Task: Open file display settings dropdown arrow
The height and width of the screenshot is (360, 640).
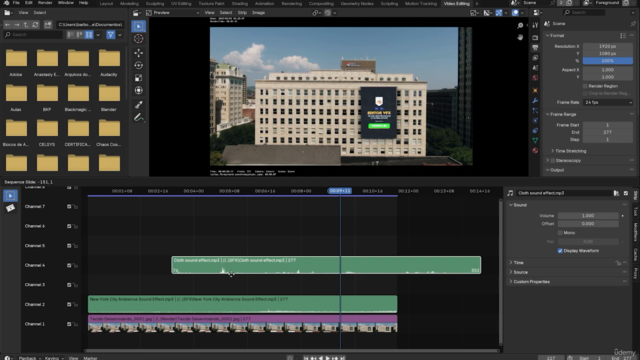Action: click(x=98, y=35)
